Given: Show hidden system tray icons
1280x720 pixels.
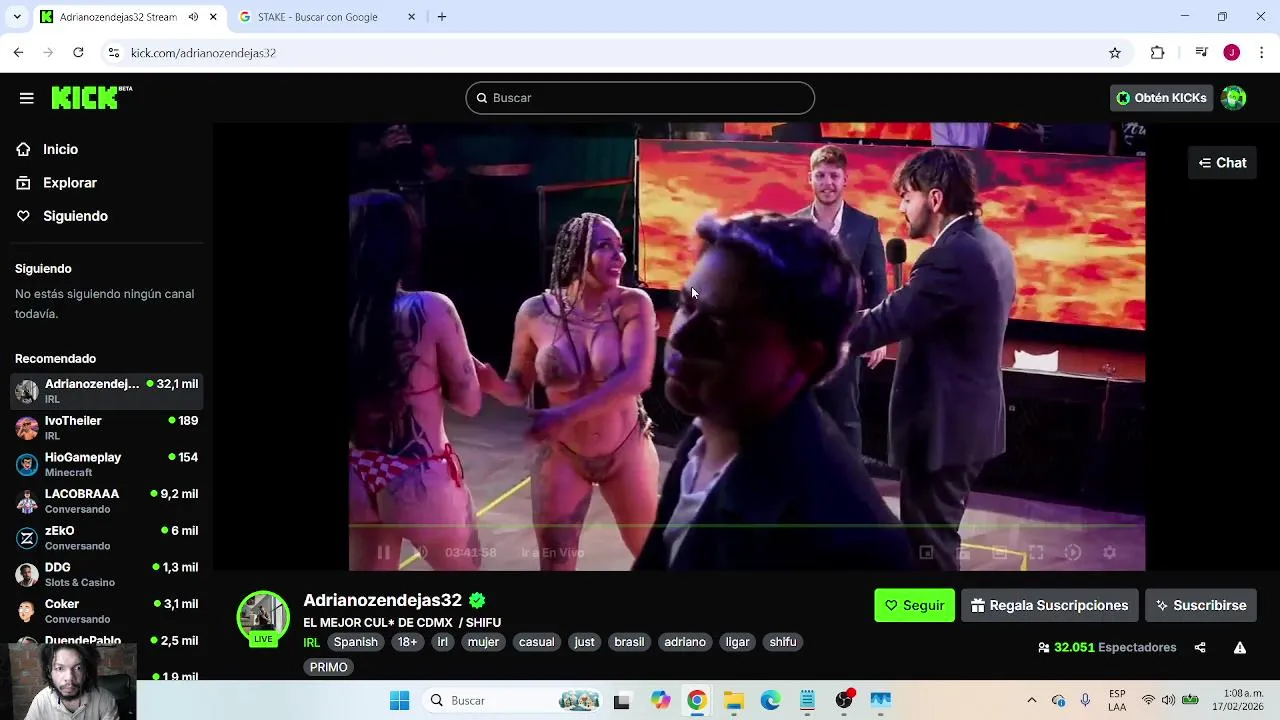Looking at the screenshot, I should (x=1032, y=701).
